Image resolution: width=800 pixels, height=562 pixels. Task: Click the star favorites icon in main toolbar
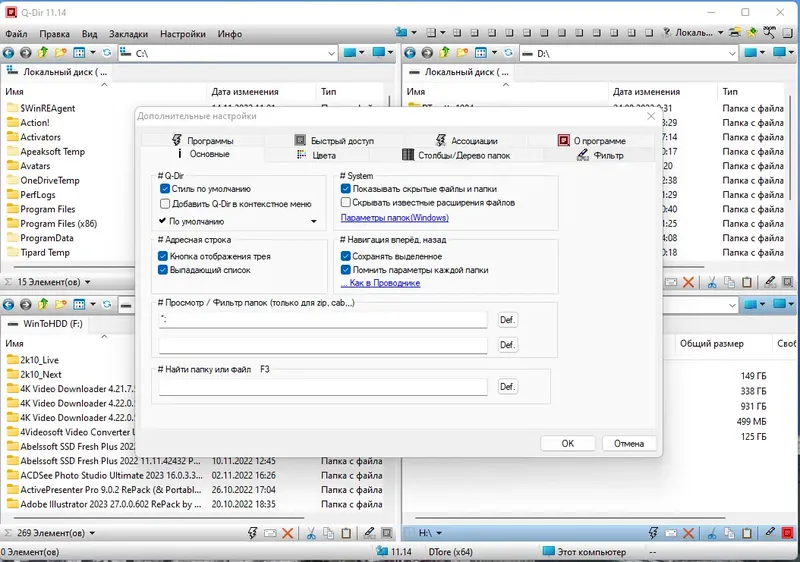coord(752,32)
